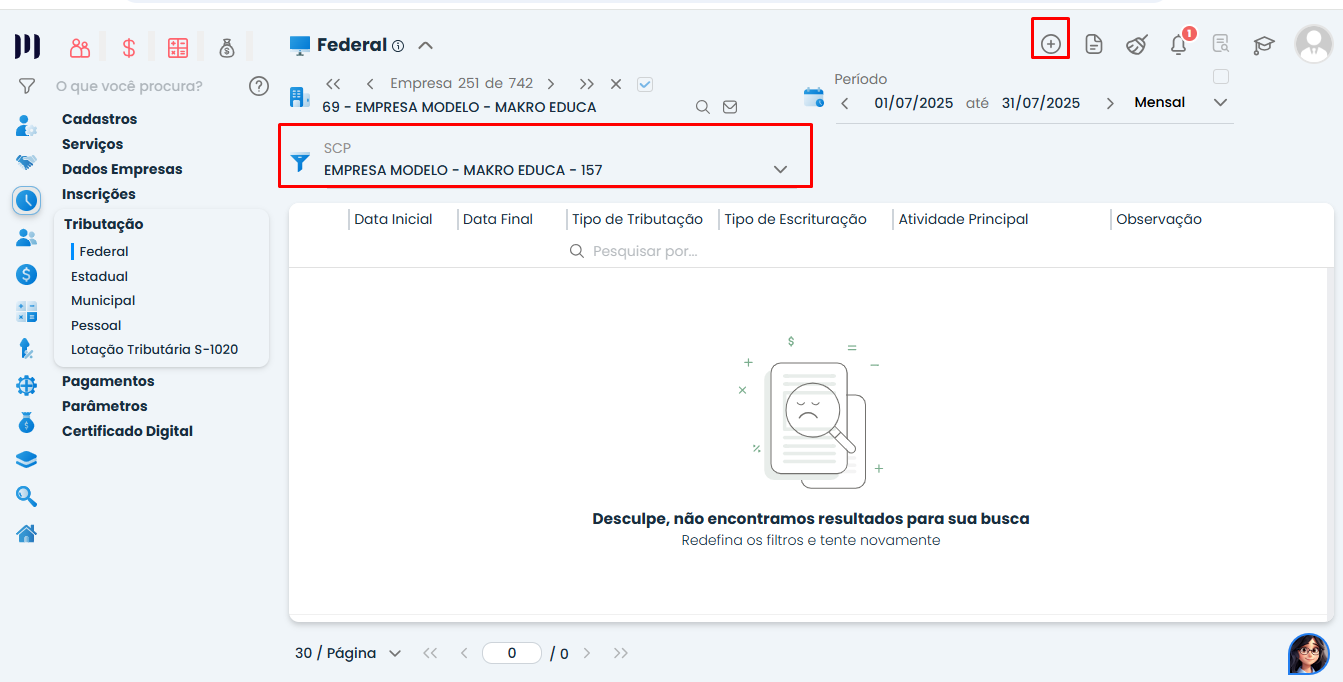Expand the SCP dropdown
This screenshot has height=682, width=1343.
point(781,169)
